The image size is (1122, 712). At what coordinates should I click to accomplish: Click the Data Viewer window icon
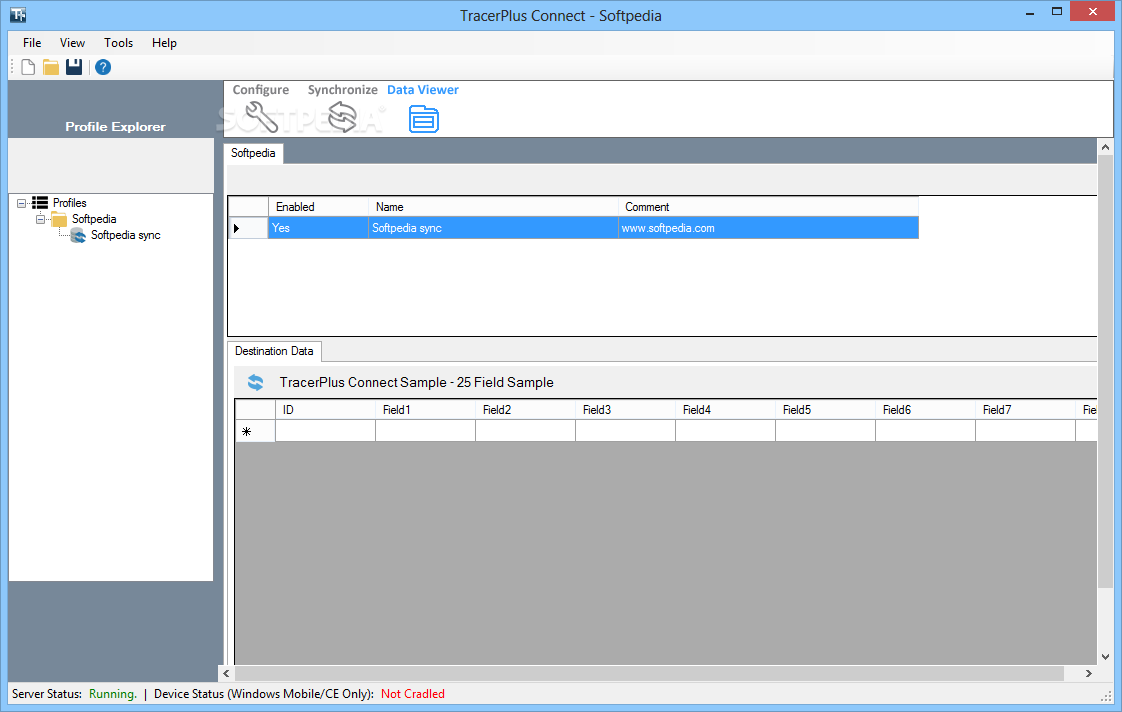(424, 119)
